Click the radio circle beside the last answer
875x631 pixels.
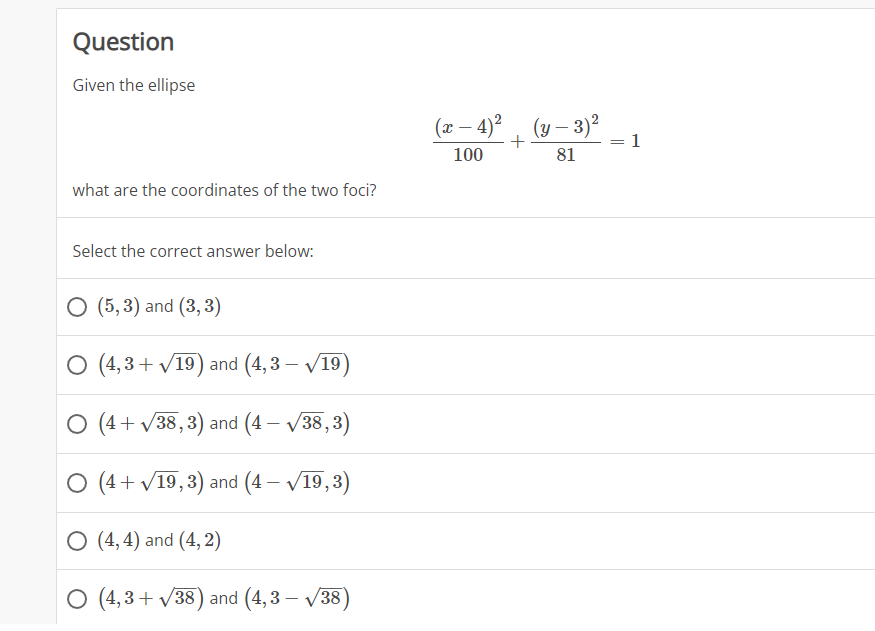pos(77,598)
